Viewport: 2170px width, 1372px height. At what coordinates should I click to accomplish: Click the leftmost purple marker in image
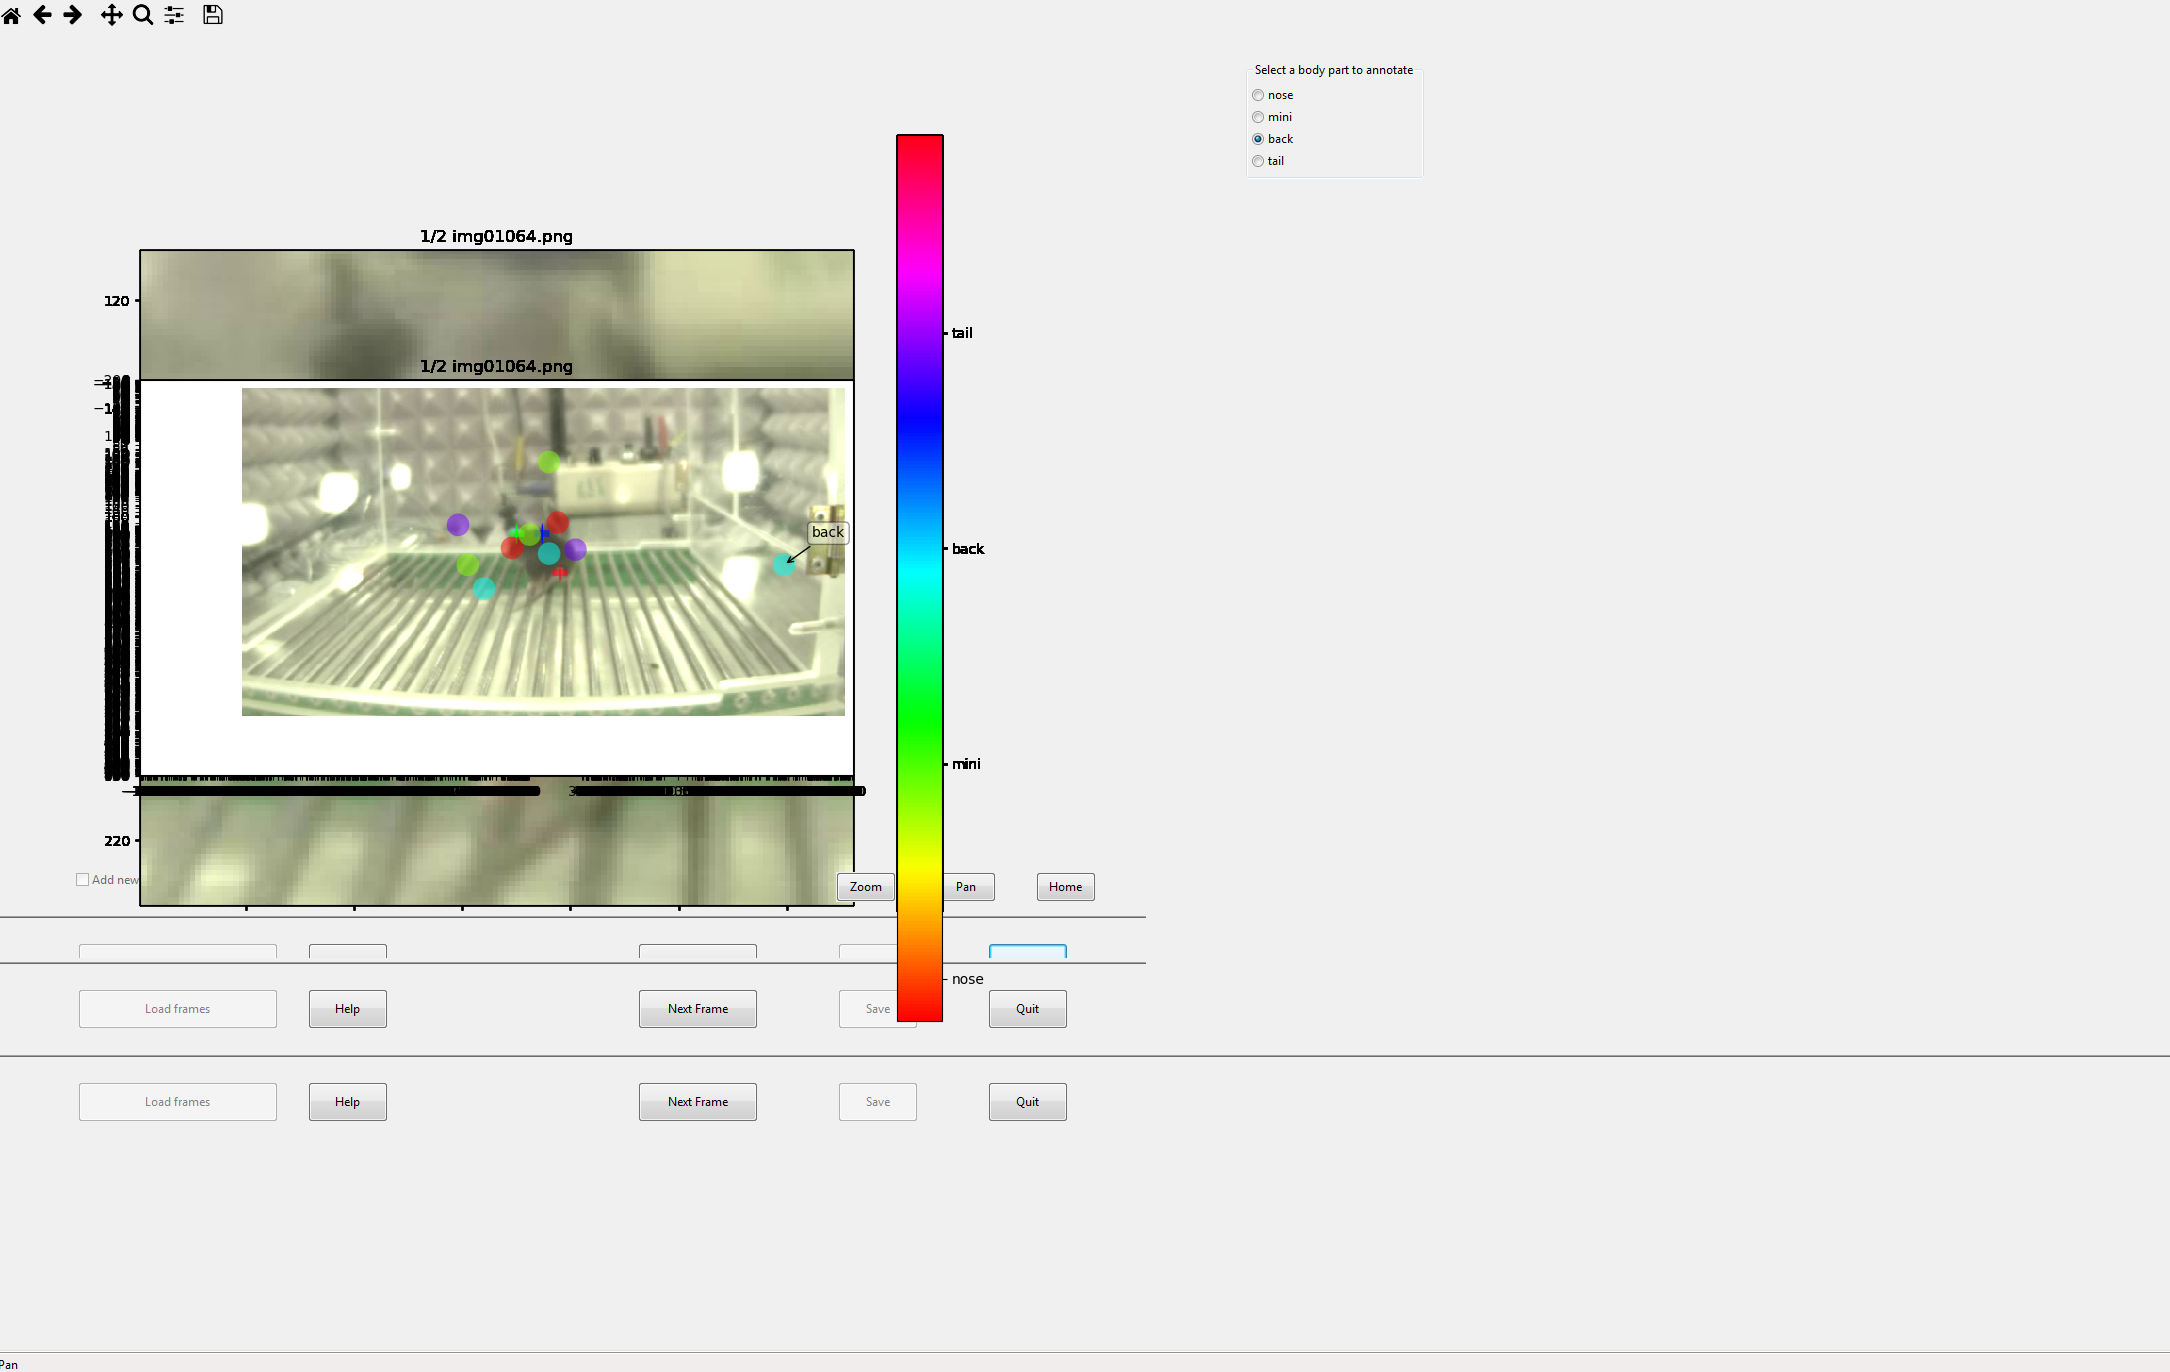458,524
